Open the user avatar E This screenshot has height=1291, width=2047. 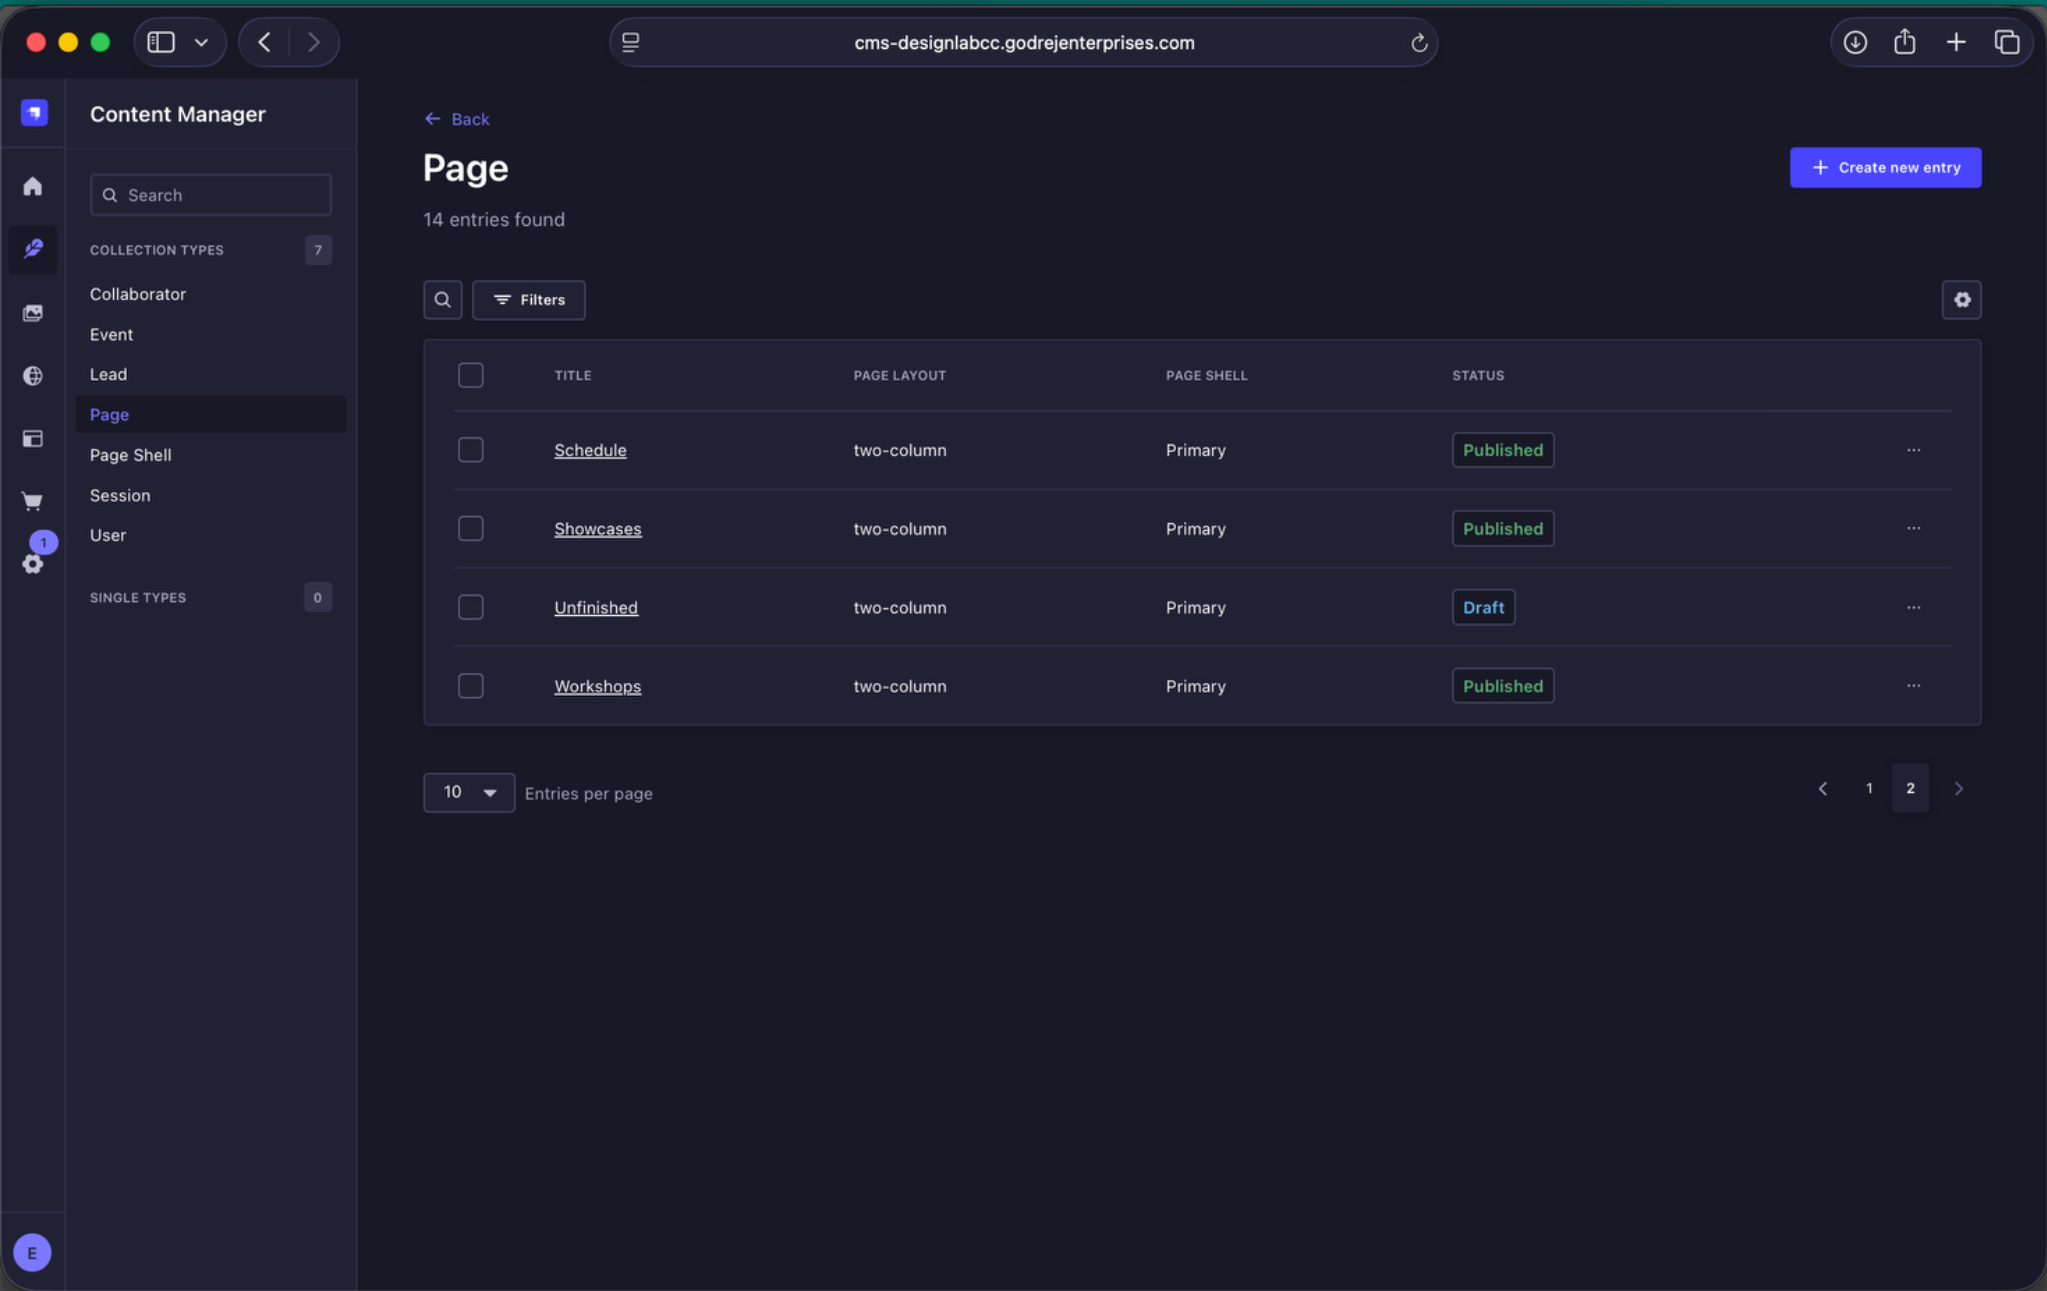32,1252
